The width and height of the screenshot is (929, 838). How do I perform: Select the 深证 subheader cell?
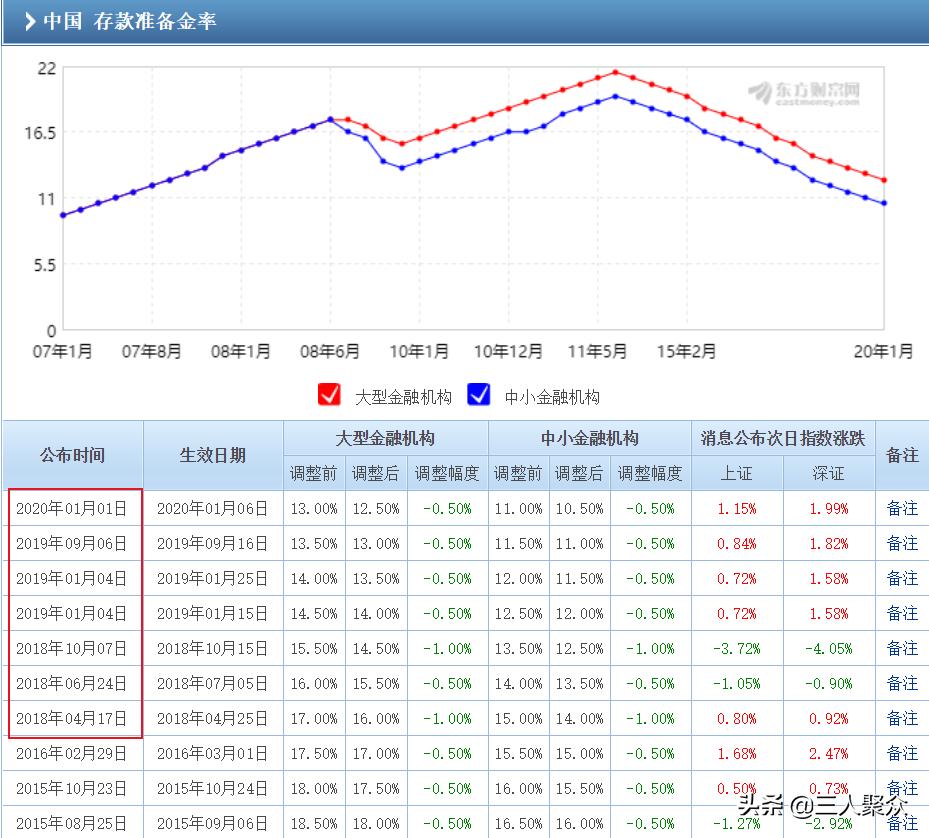tap(828, 473)
